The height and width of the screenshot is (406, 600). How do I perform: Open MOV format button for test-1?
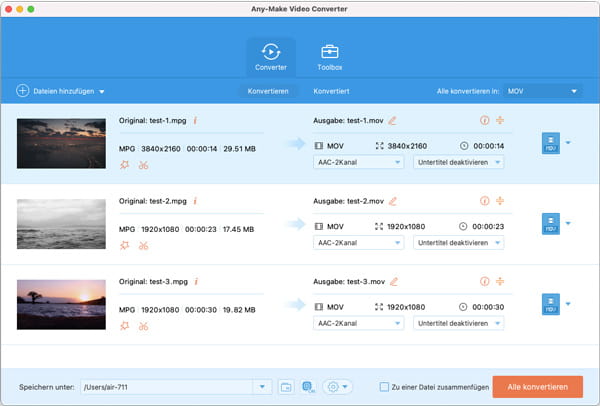coord(551,143)
